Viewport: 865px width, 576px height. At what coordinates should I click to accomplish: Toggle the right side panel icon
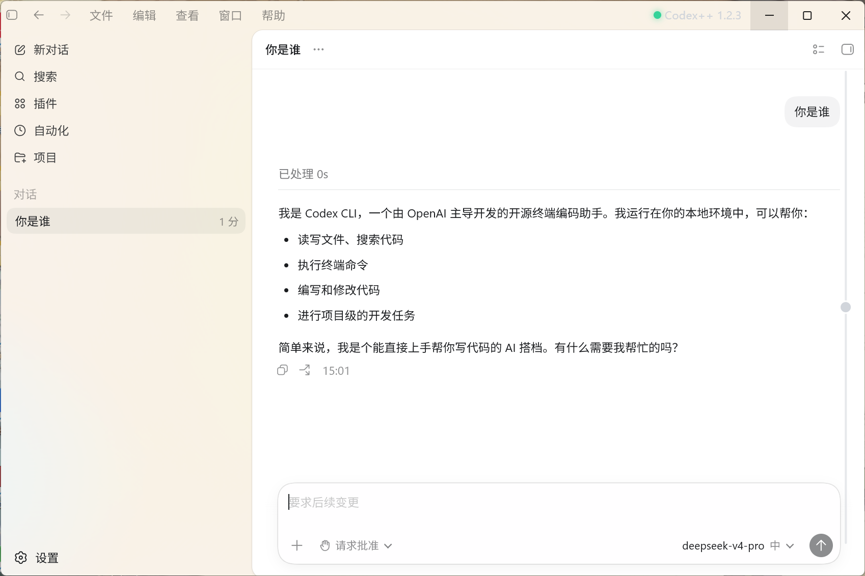(x=847, y=50)
